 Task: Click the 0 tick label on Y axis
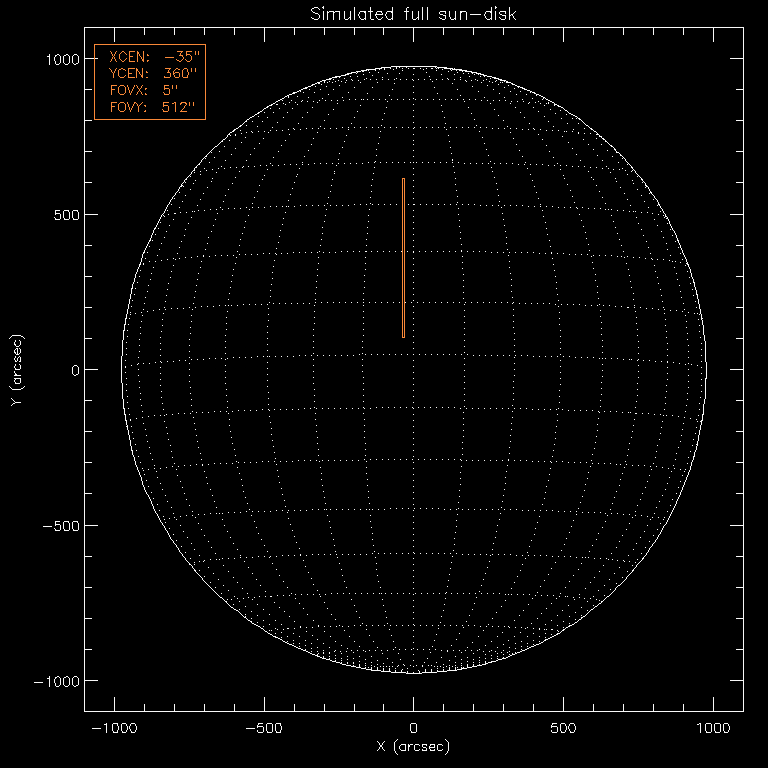[x=74, y=370]
